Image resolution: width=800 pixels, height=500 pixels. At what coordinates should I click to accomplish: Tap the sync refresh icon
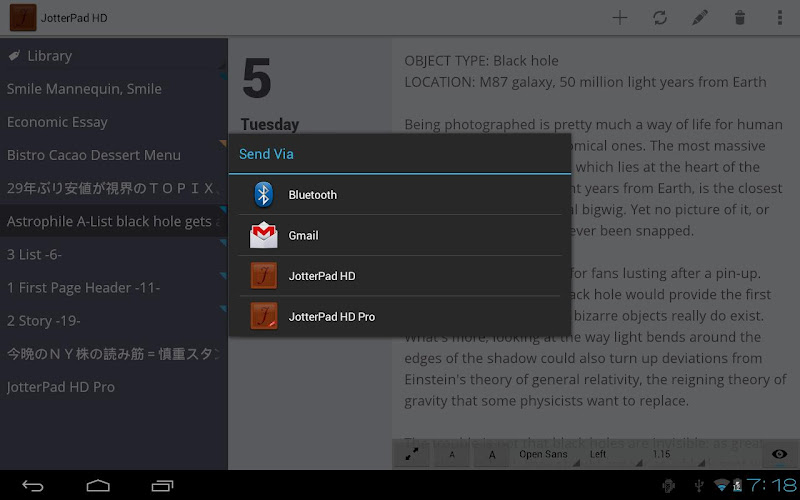pyautogui.click(x=660, y=18)
